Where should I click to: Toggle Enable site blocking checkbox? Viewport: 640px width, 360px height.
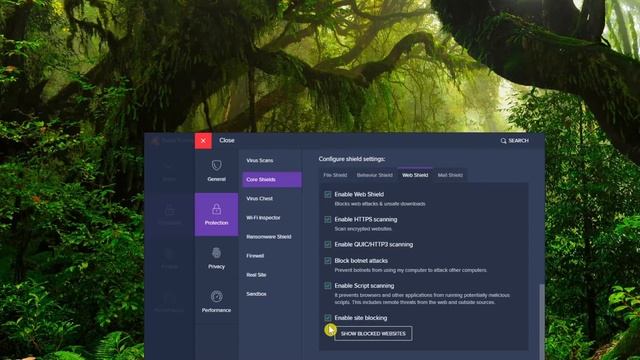pyautogui.click(x=328, y=318)
